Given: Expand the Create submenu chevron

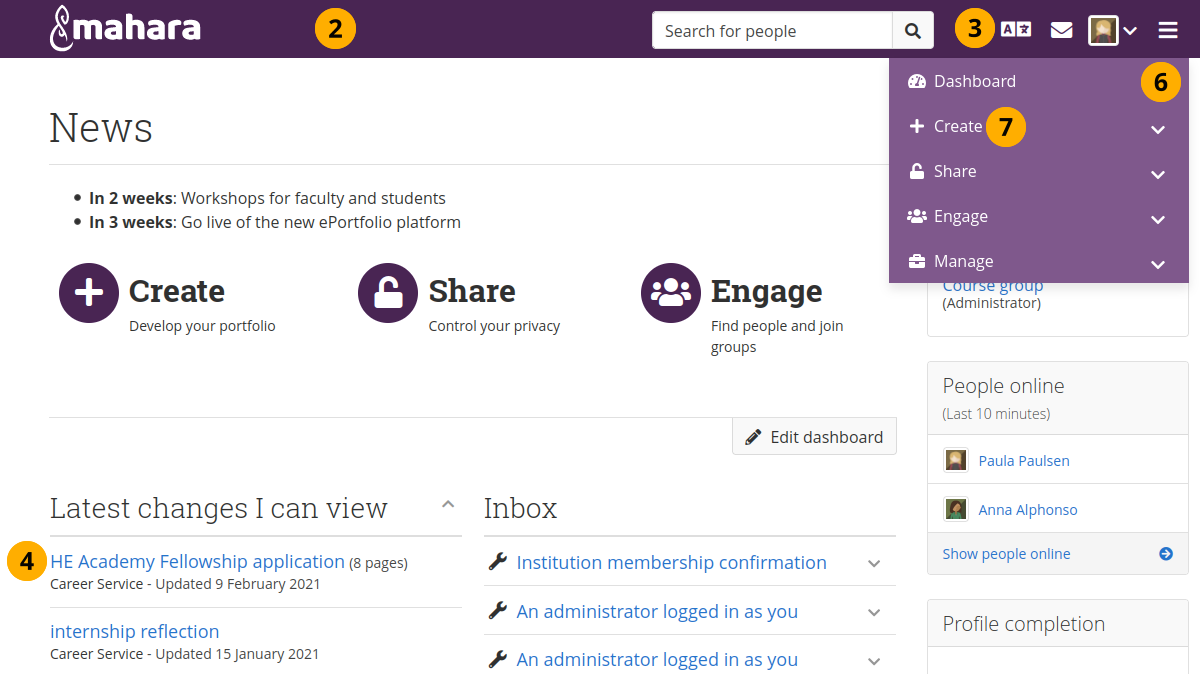Looking at the screenshot, I should click(x=1158, y=129).
